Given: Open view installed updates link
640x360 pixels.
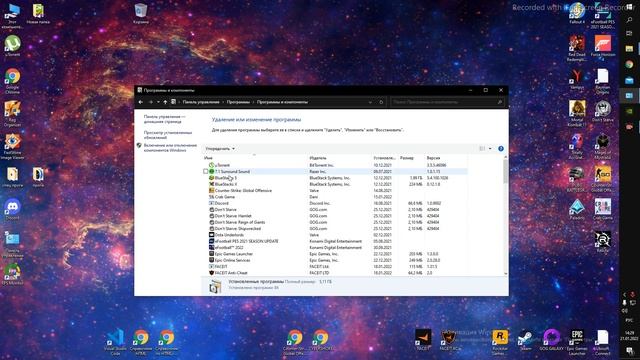Looking at the screenshot, I should (x=168, y=135).
